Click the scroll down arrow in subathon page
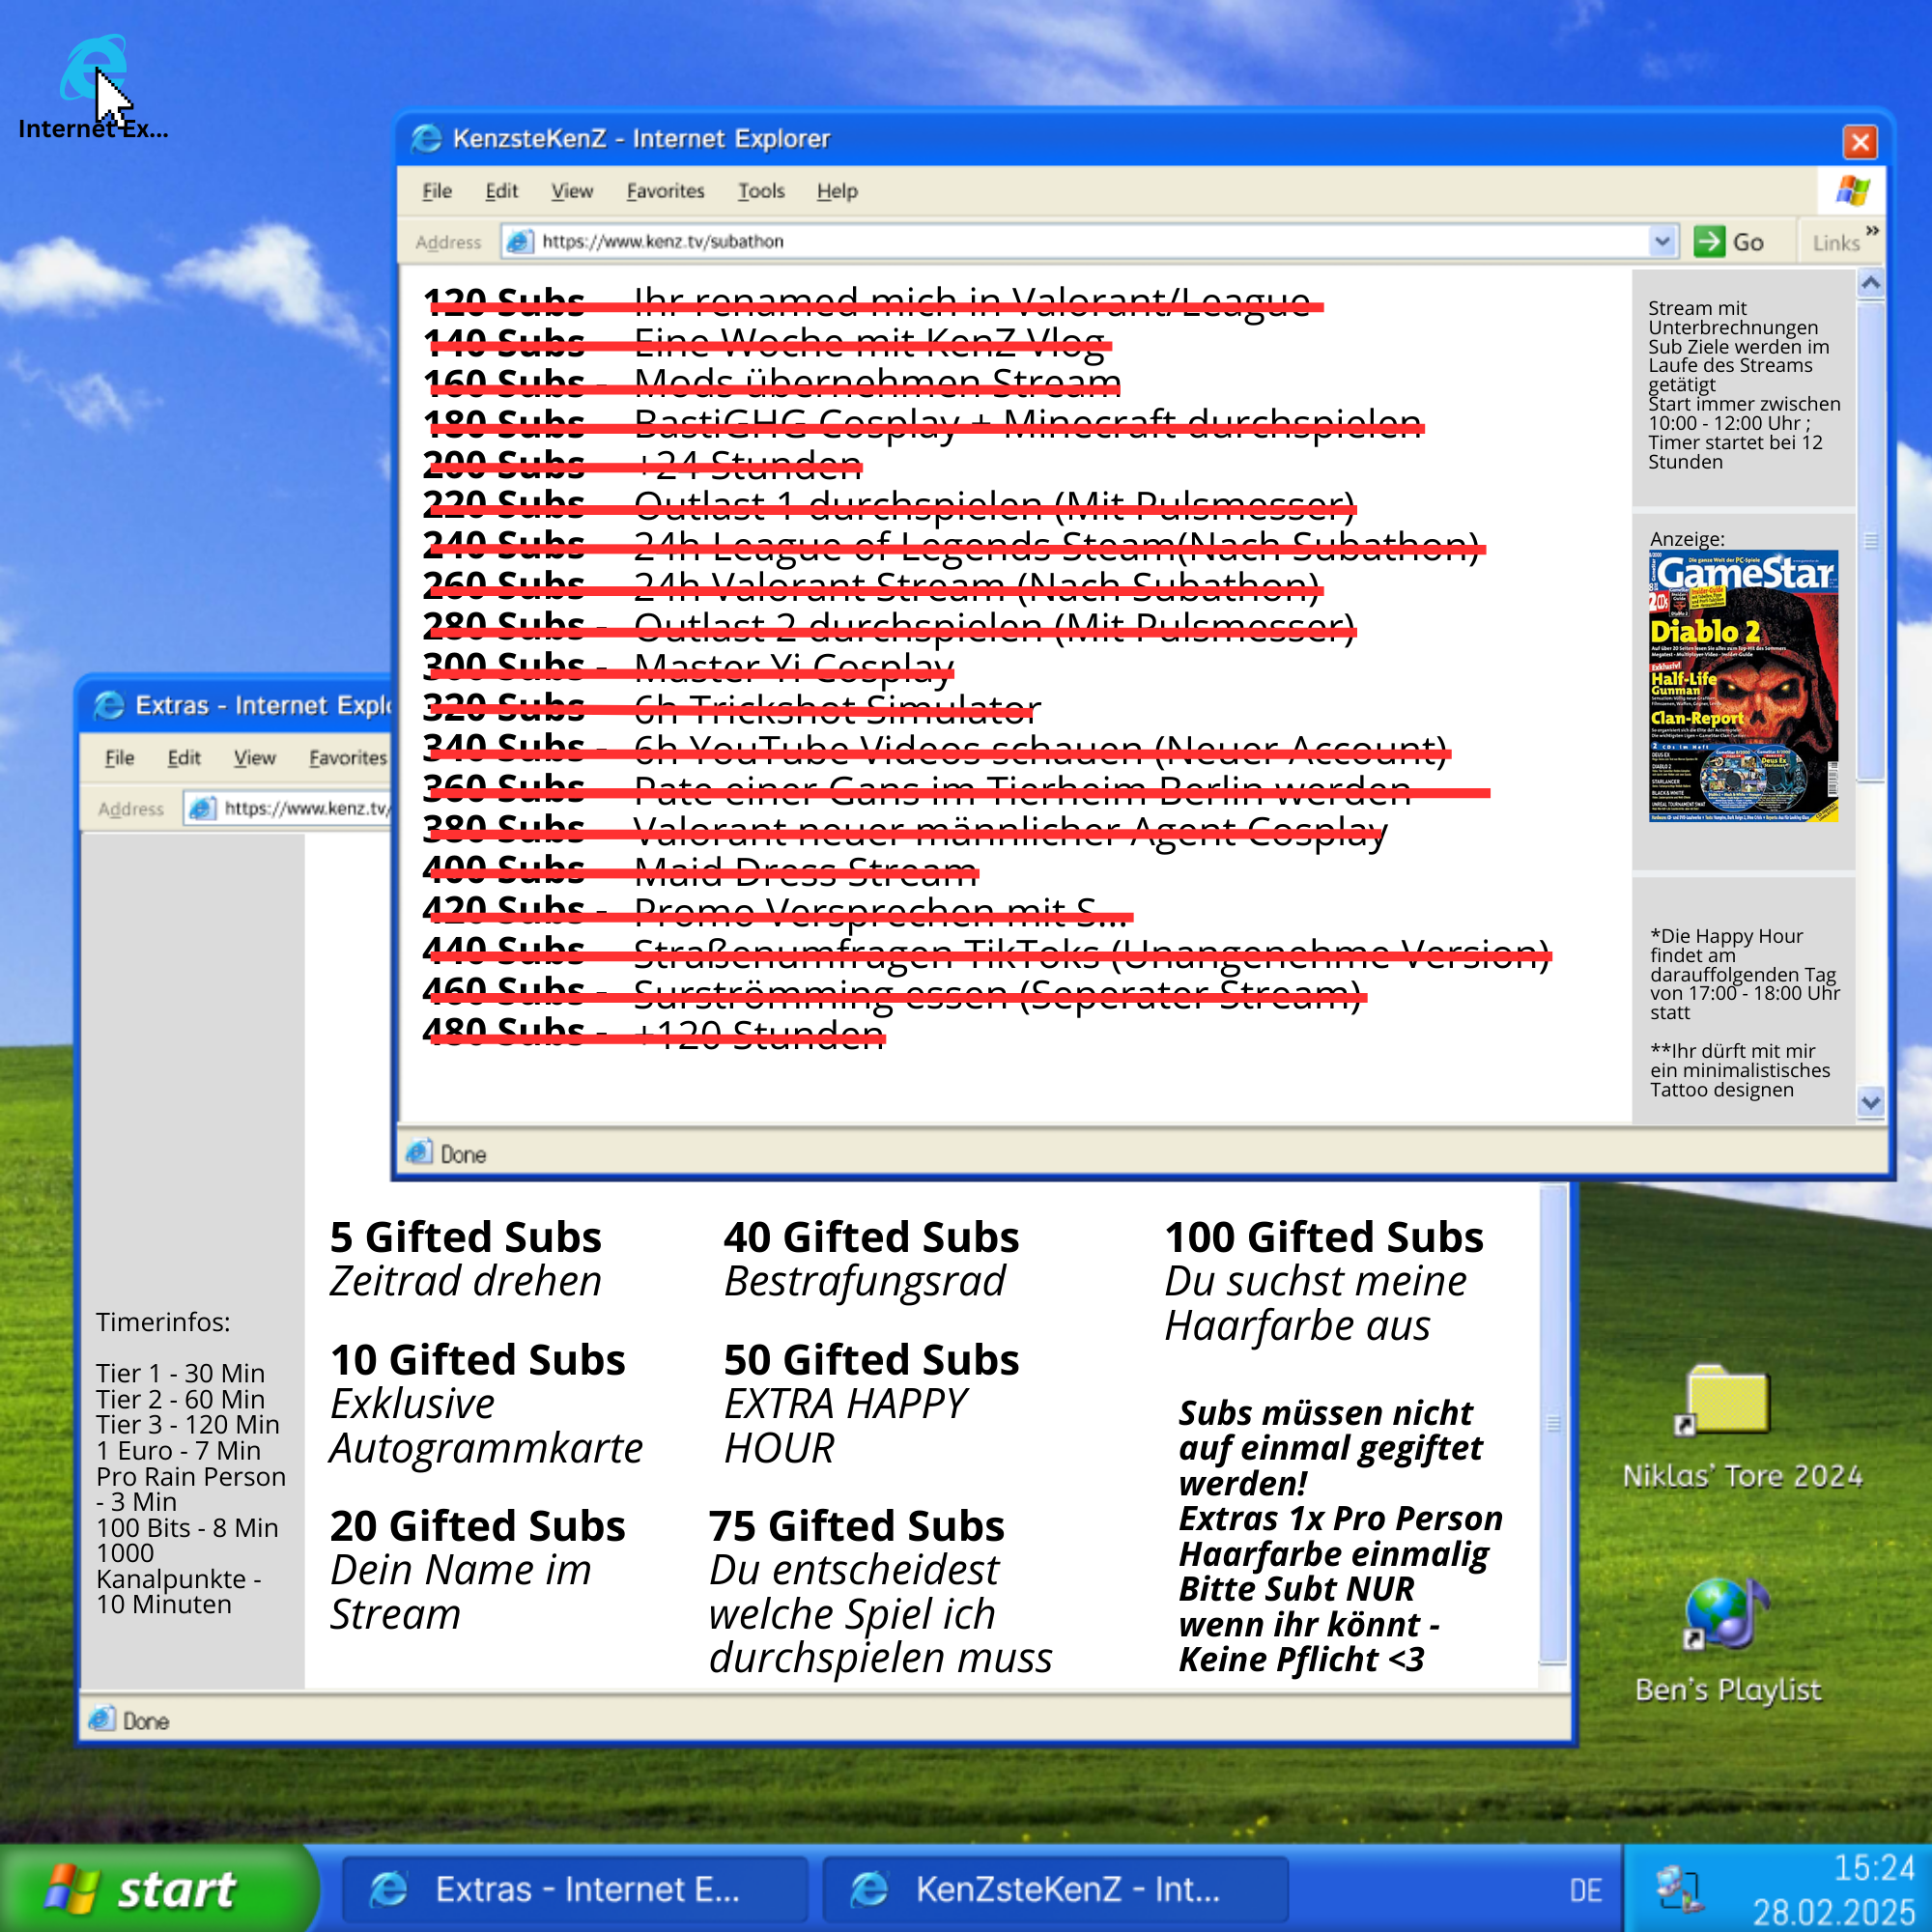 pyautogui.click(x=1870, y=1102)
